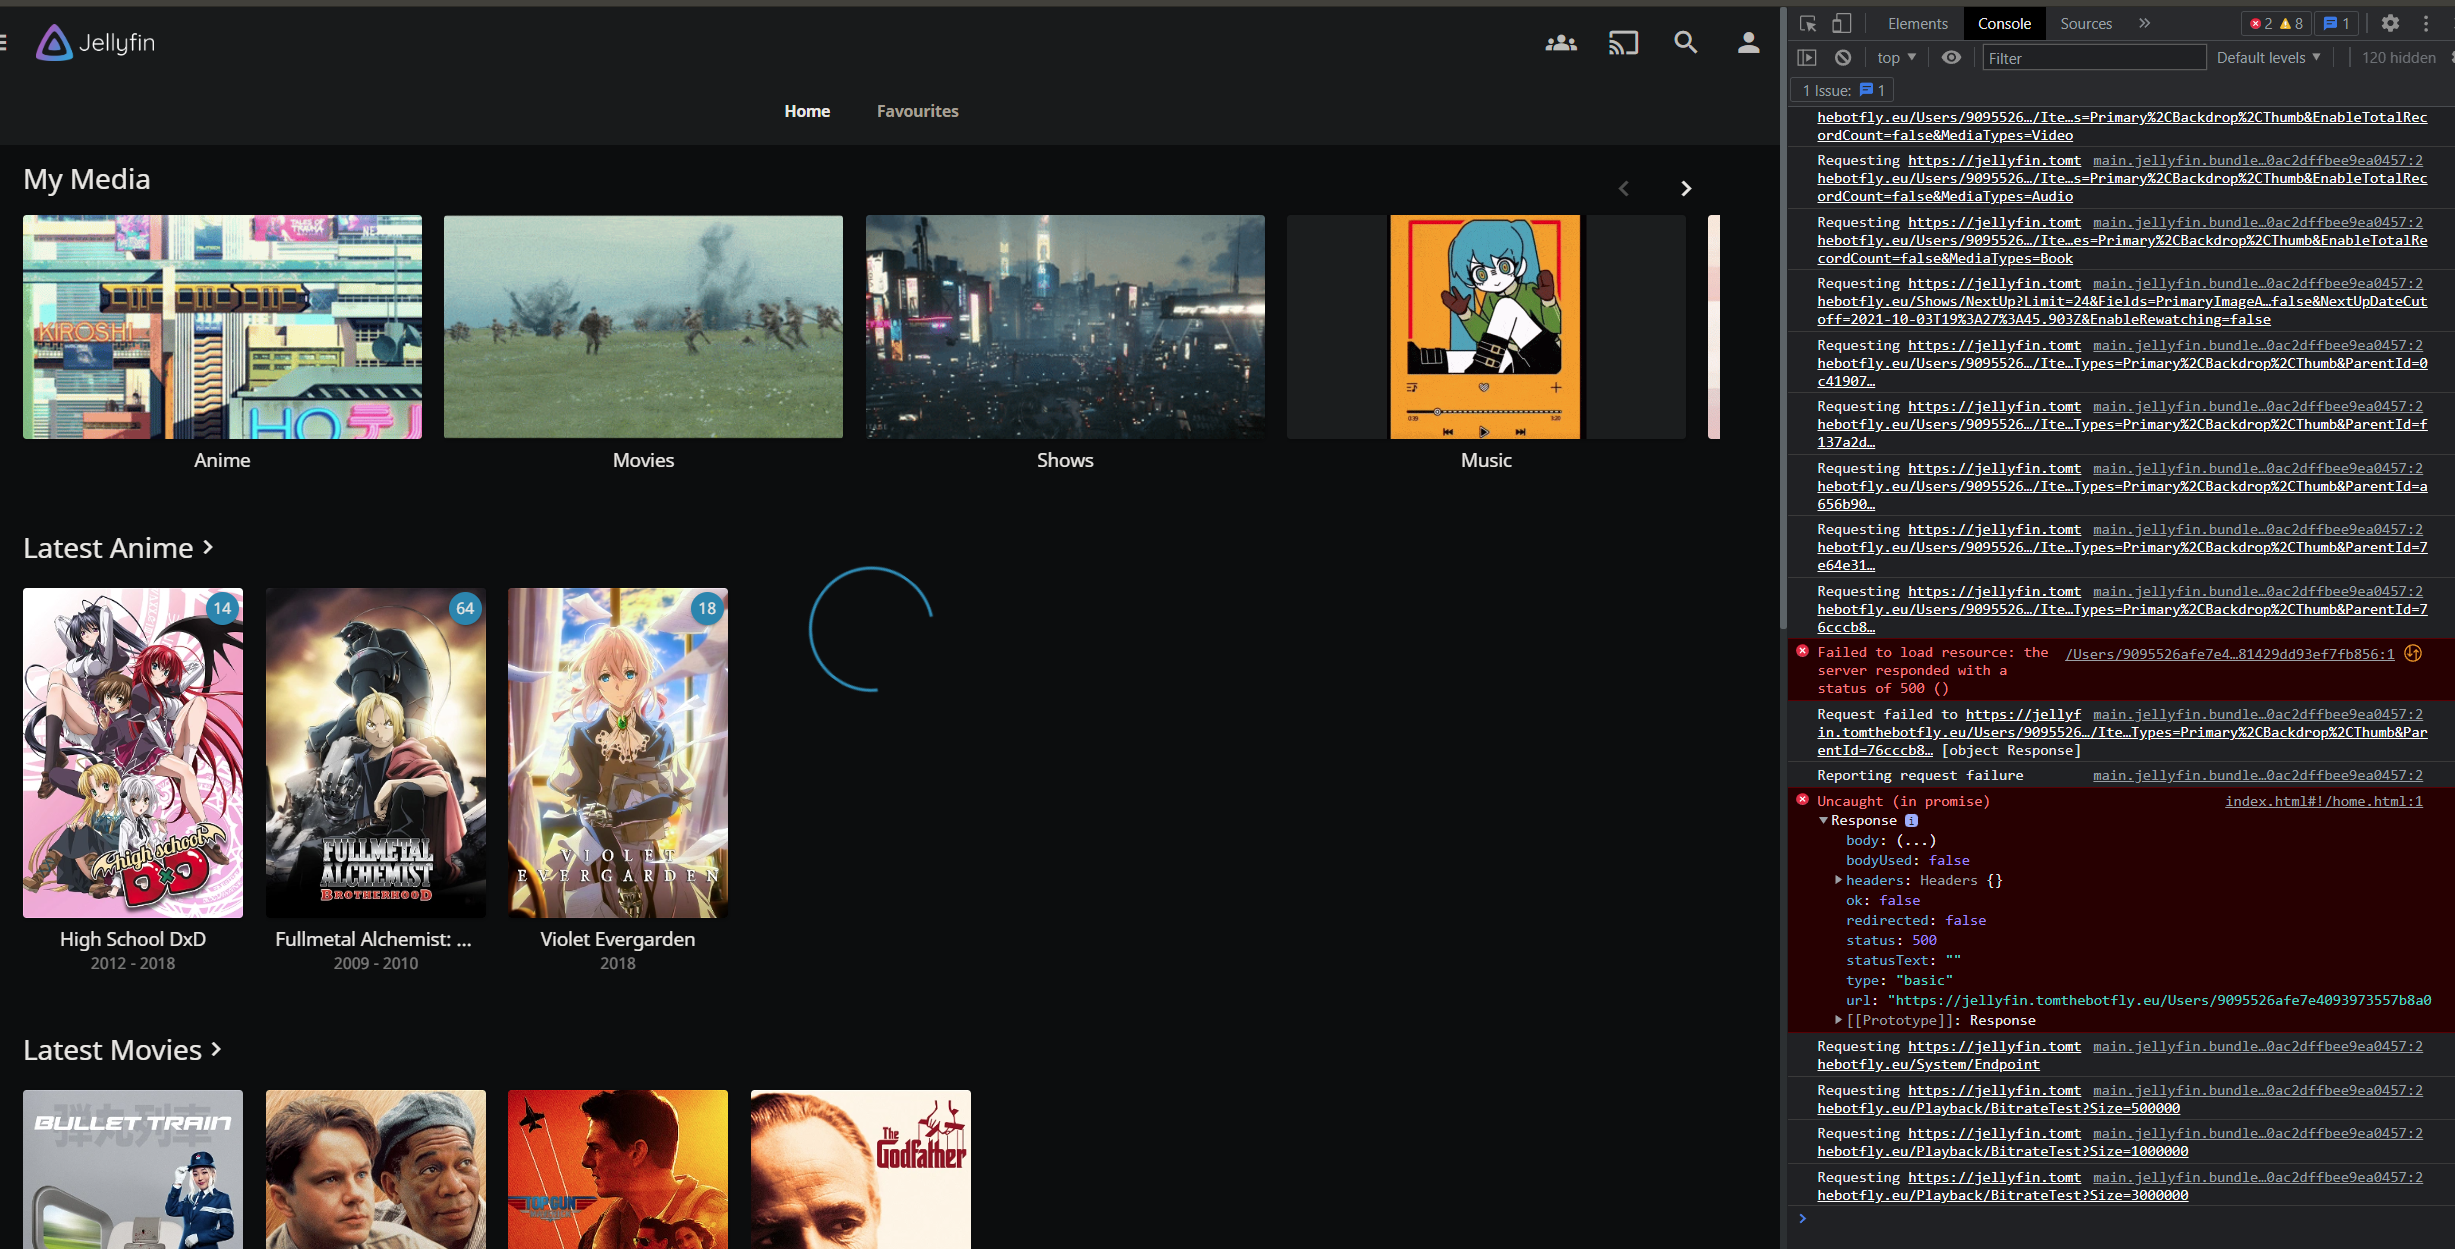Click the 1 Issue button
The image size is (2455, 1249).
click(1842, 90)
